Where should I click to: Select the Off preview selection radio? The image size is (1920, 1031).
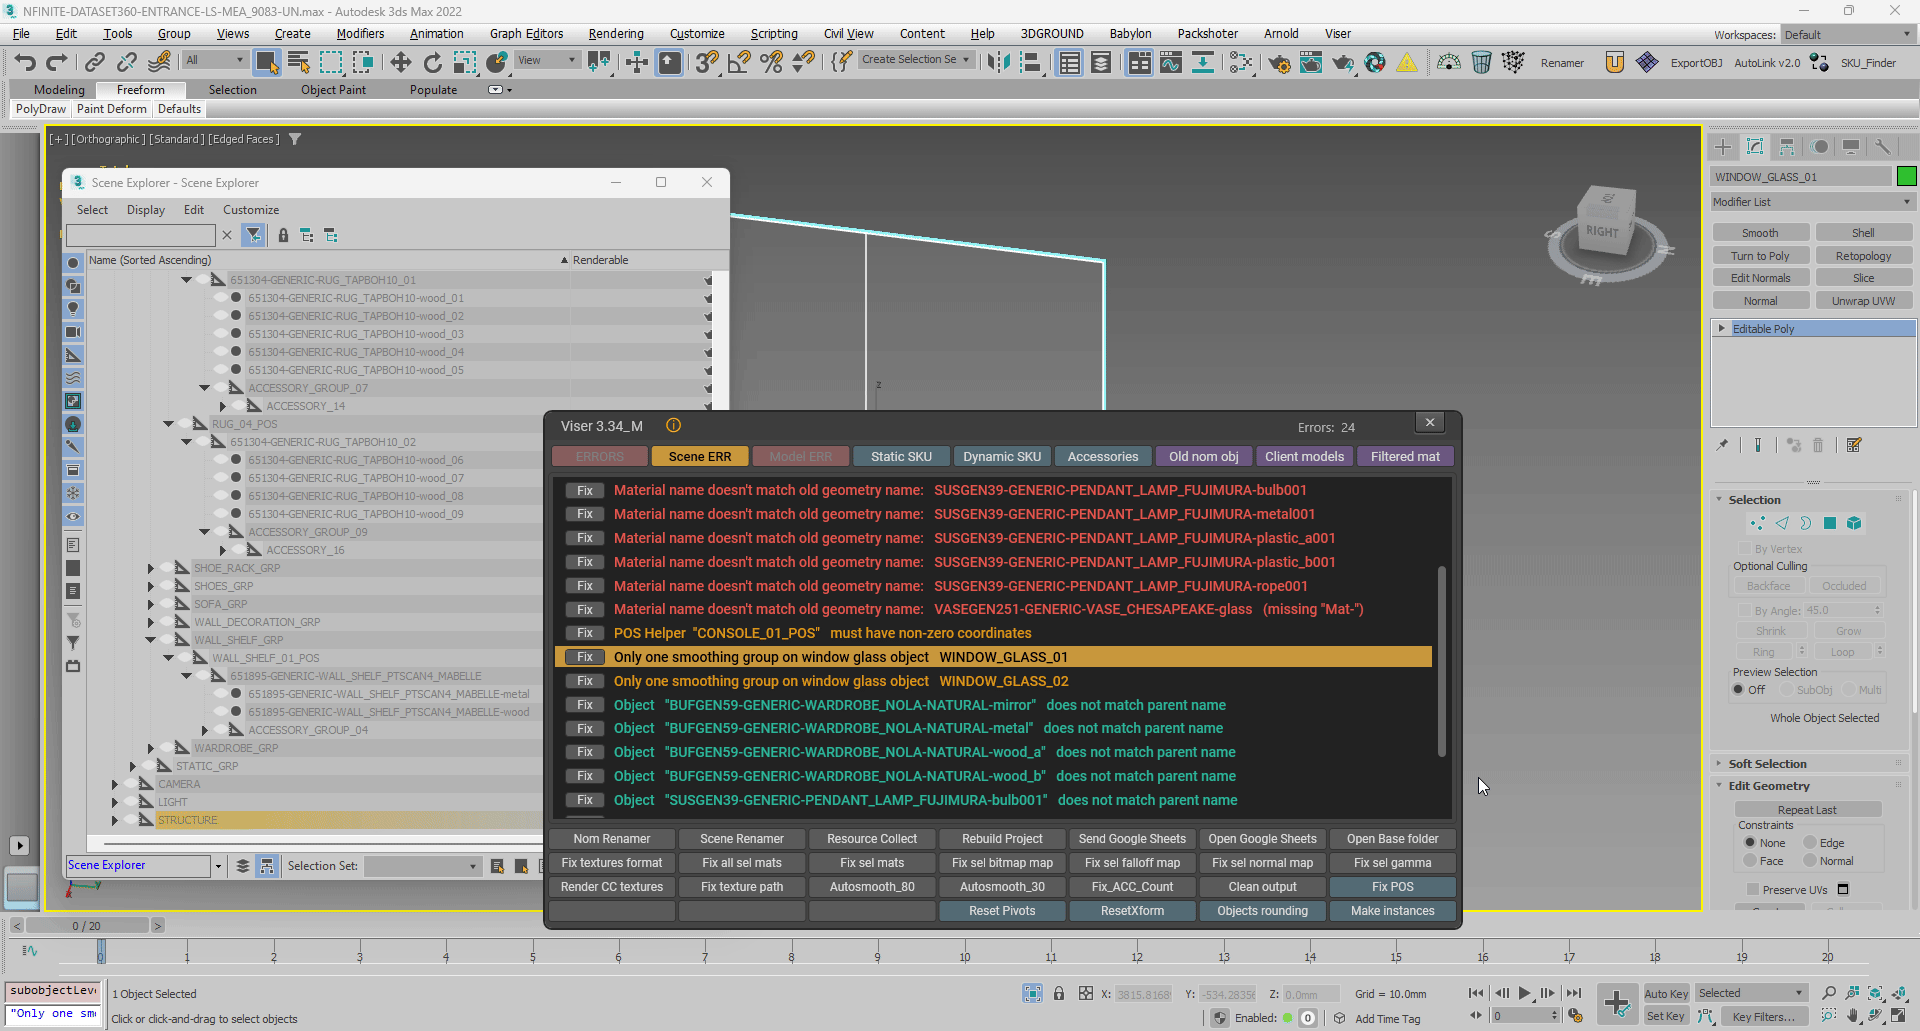pyautogui.click(x=1738, y=690)
